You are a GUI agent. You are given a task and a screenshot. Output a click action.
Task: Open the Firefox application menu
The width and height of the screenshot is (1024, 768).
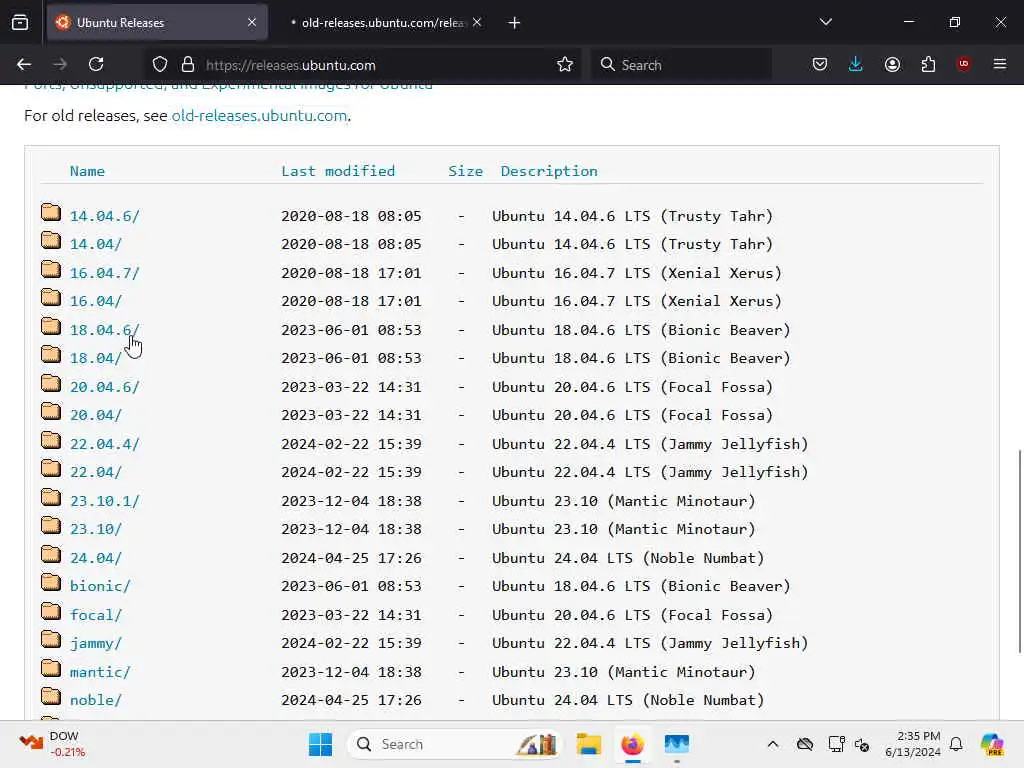1000,65
